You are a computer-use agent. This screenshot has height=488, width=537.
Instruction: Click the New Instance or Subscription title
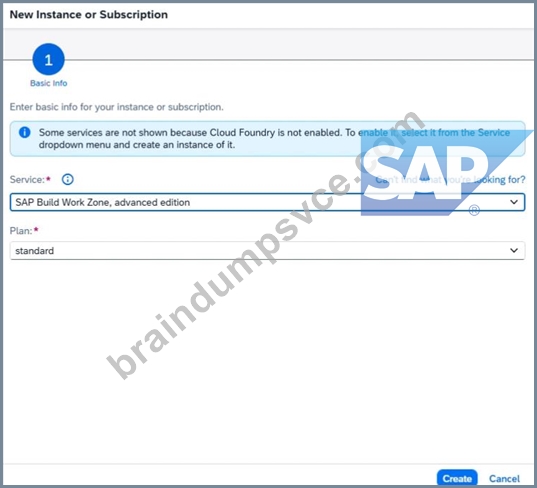tap(89, 15)
